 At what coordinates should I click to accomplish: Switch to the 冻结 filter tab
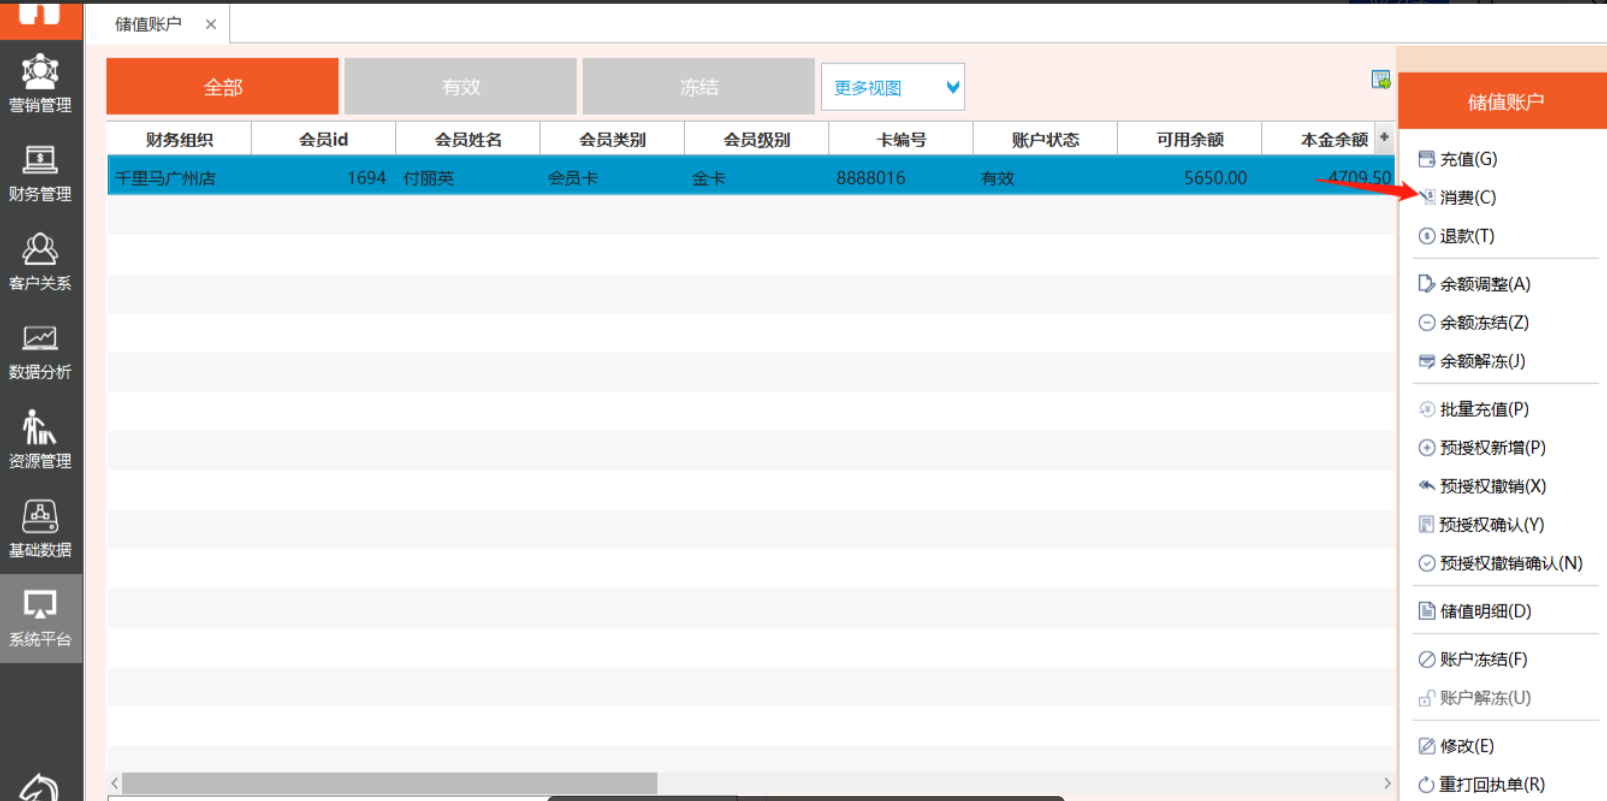click(x=698, y=87)
